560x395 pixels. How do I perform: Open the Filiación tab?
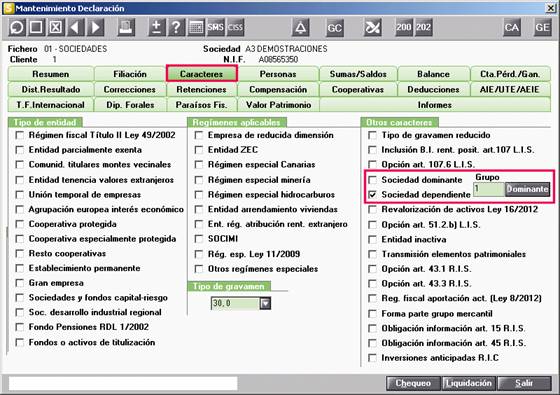coord(130,74)
